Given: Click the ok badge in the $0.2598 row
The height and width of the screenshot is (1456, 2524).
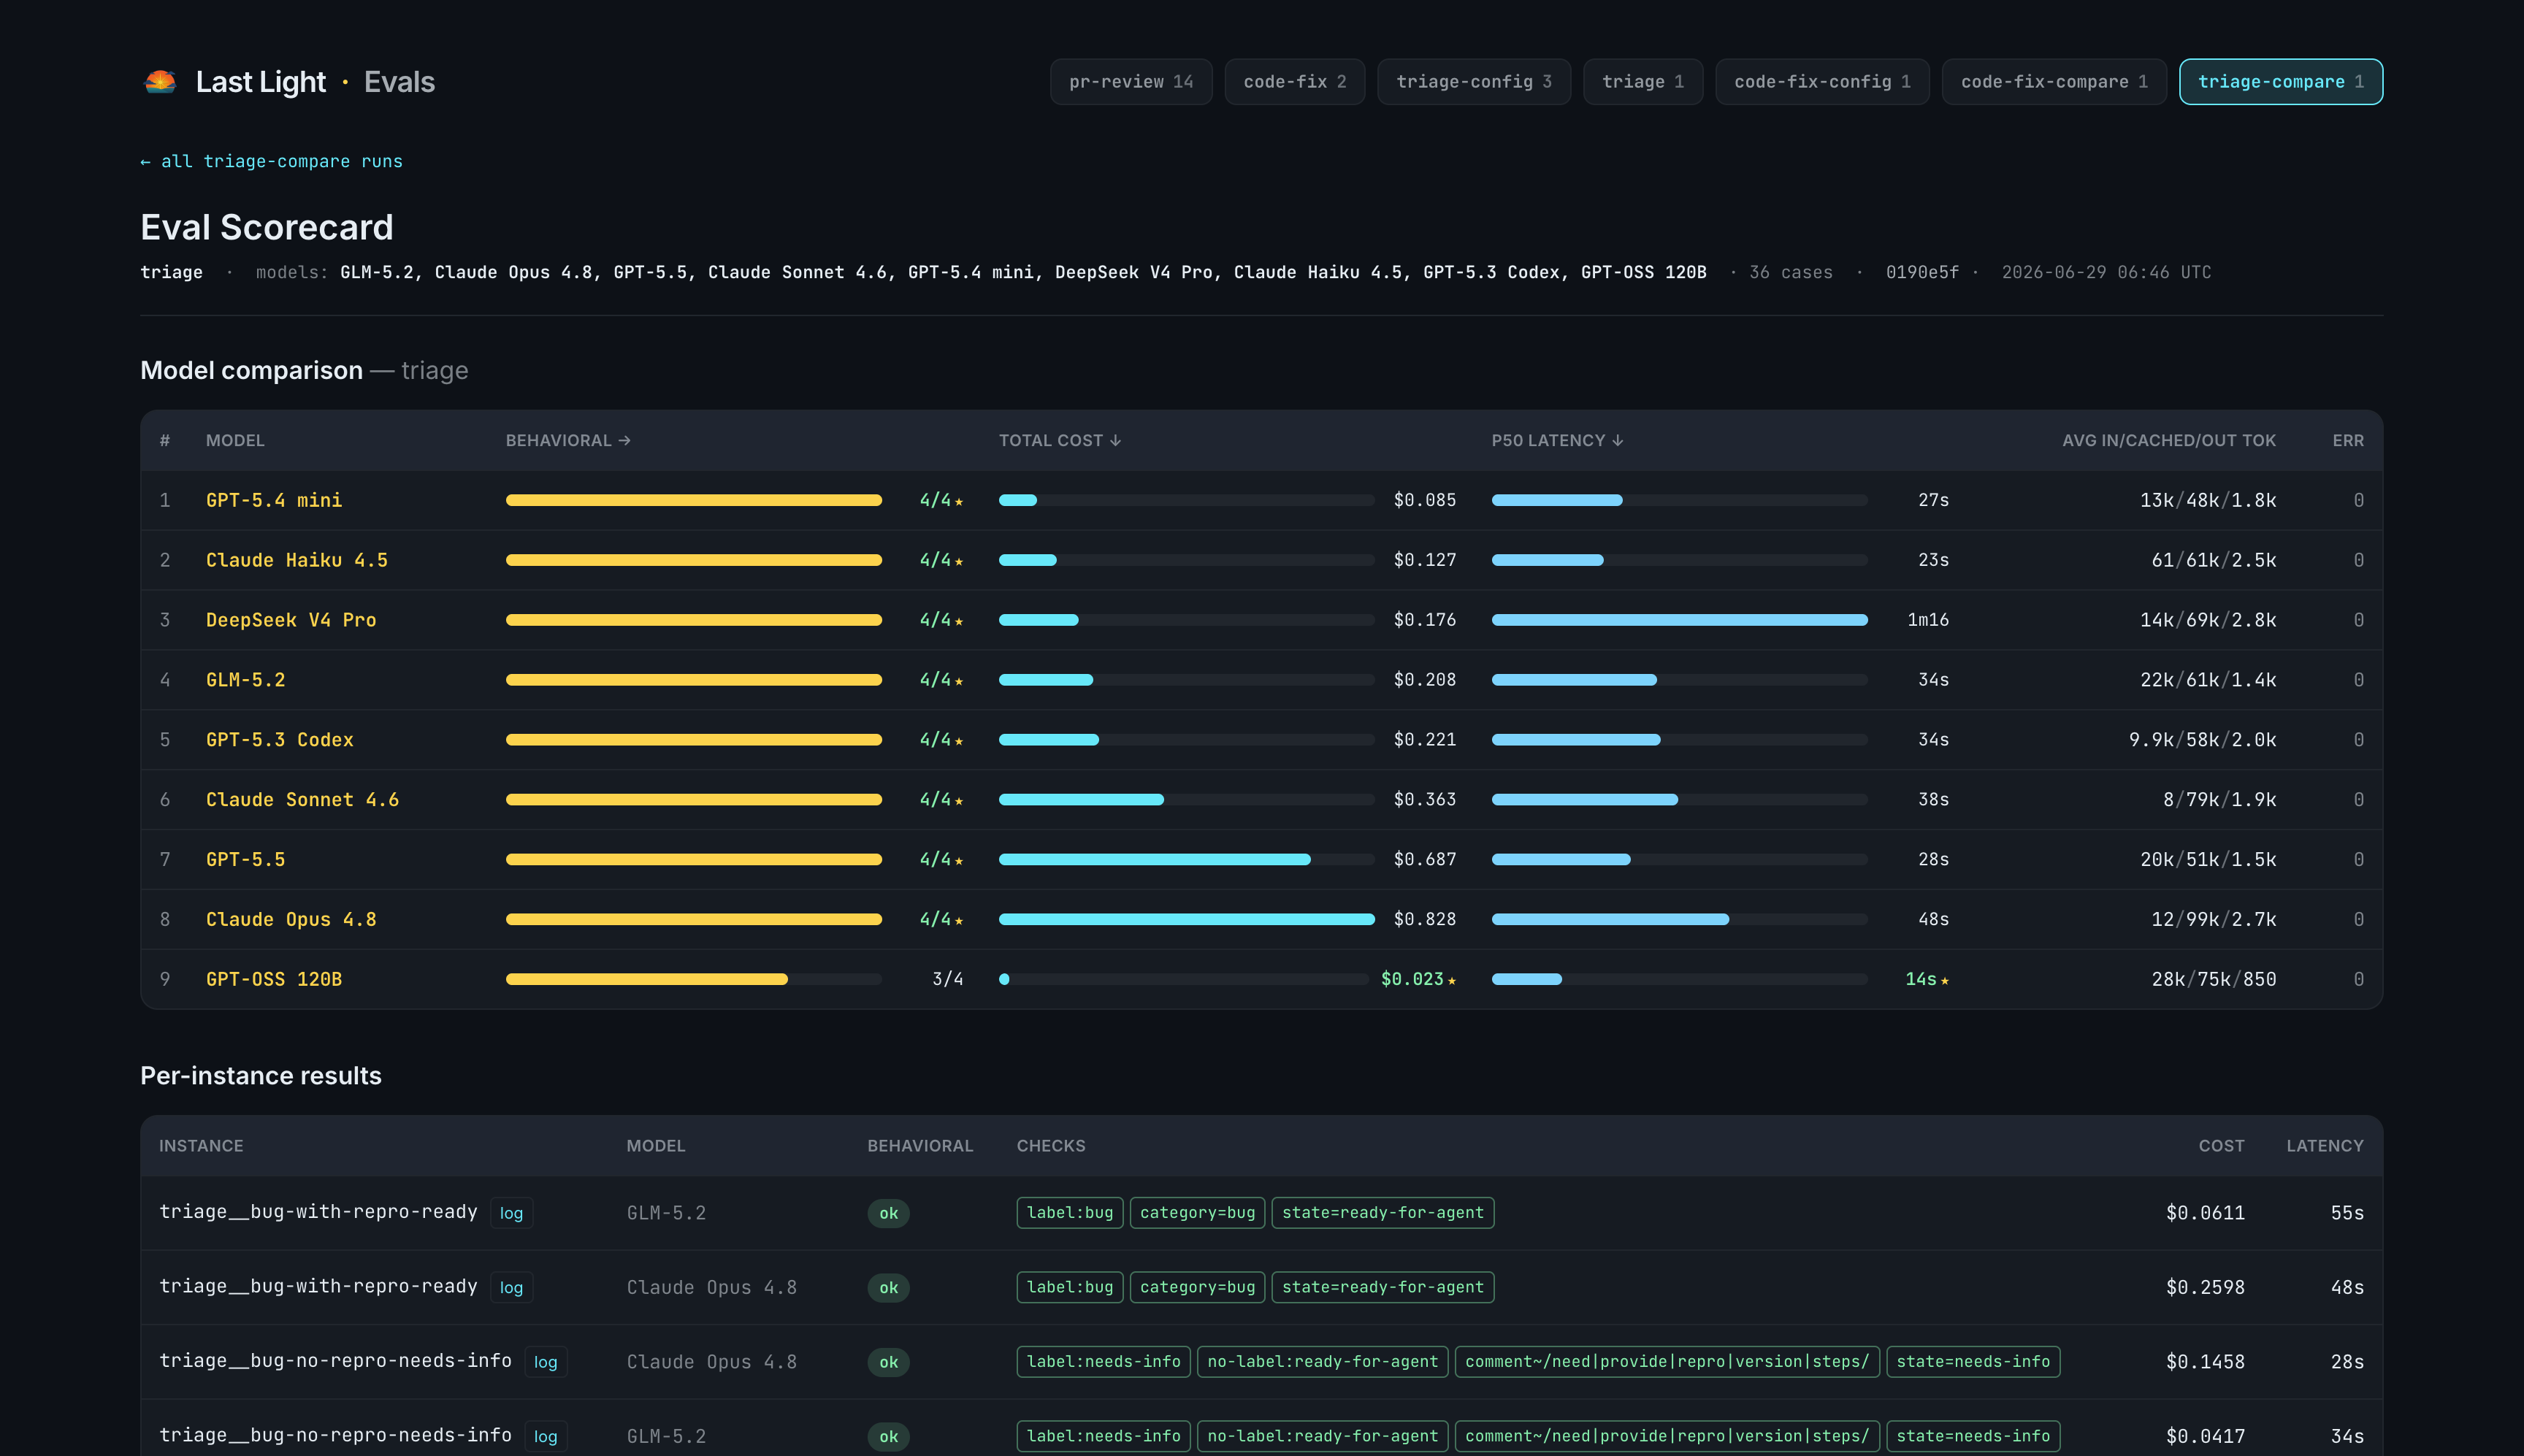Looking at the screenshot, I should (x=888, y=1287).
